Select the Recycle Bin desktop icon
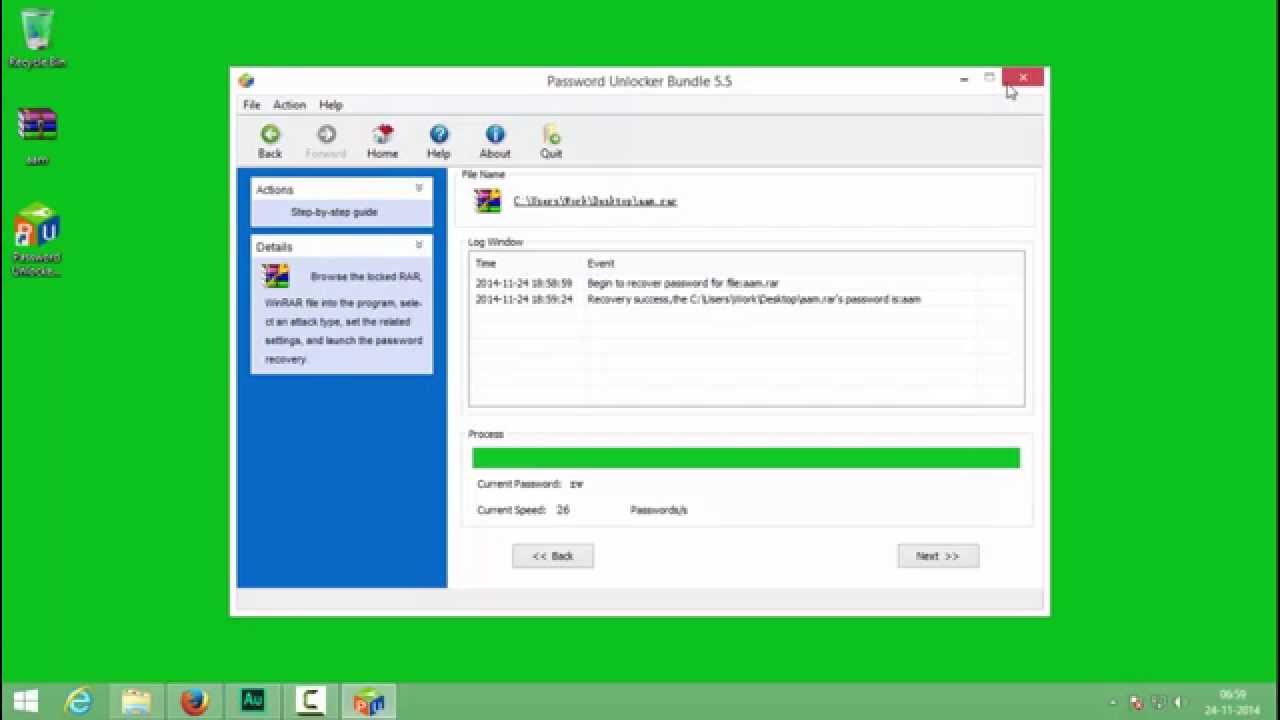This screenshot has height=720, width=1280. (x=37, y=38)
